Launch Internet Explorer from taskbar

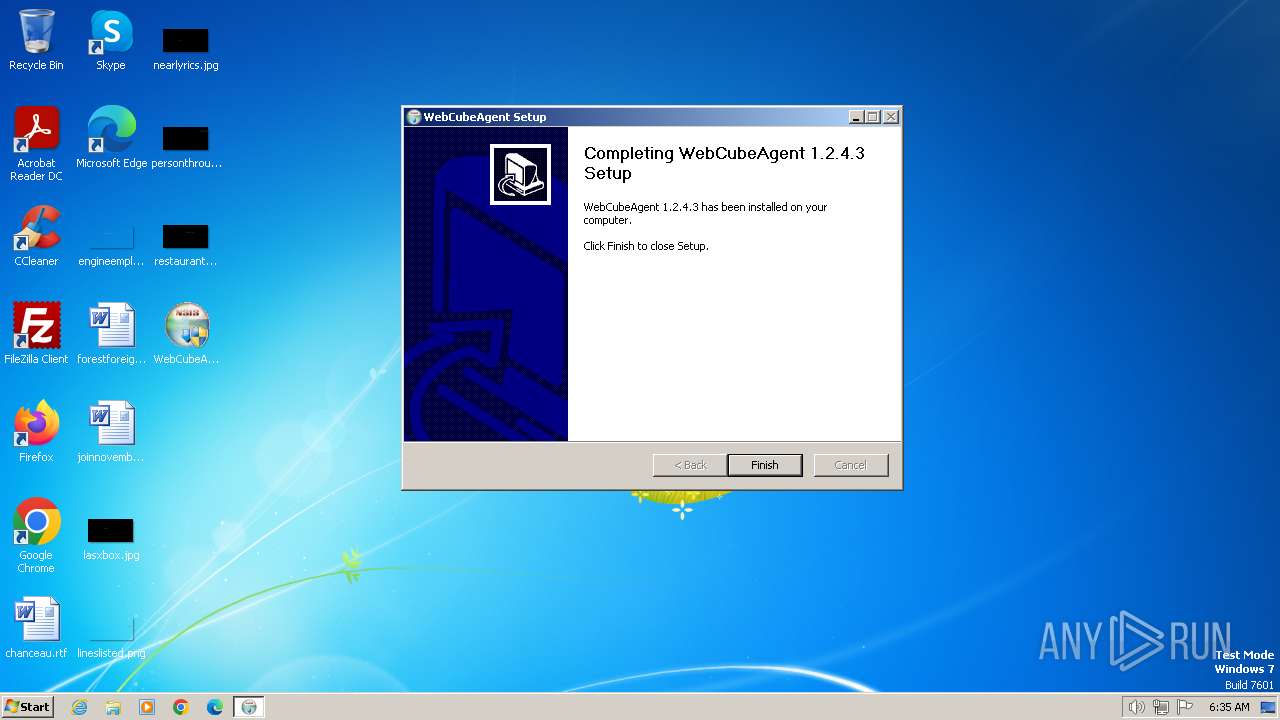[80, 707]
